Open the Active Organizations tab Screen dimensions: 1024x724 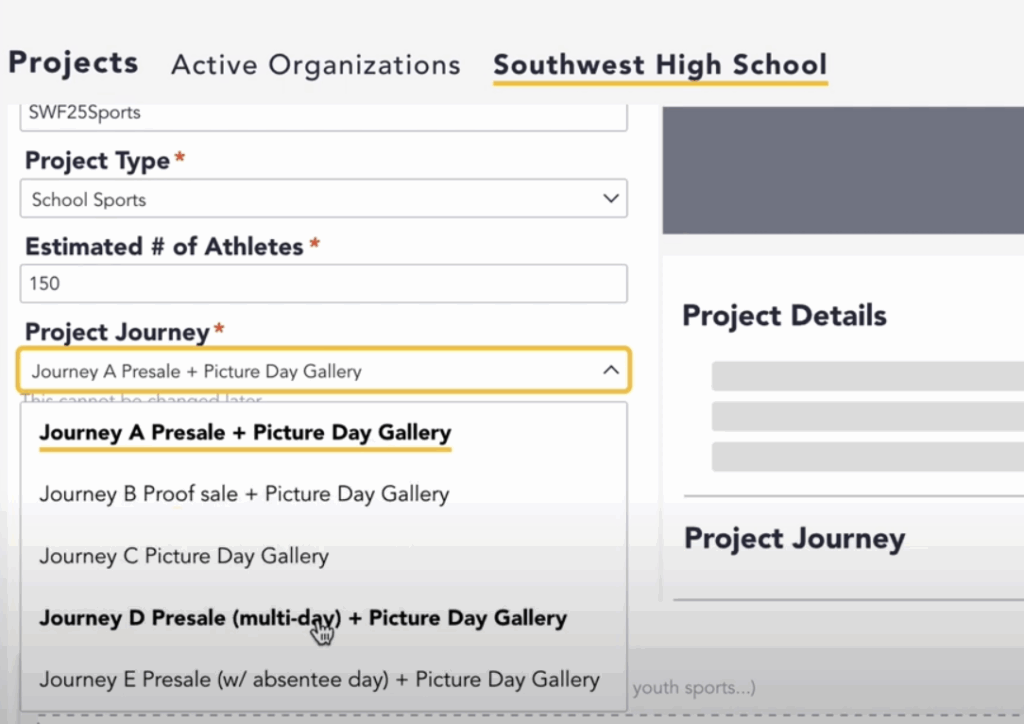click(x=315, y=65)
